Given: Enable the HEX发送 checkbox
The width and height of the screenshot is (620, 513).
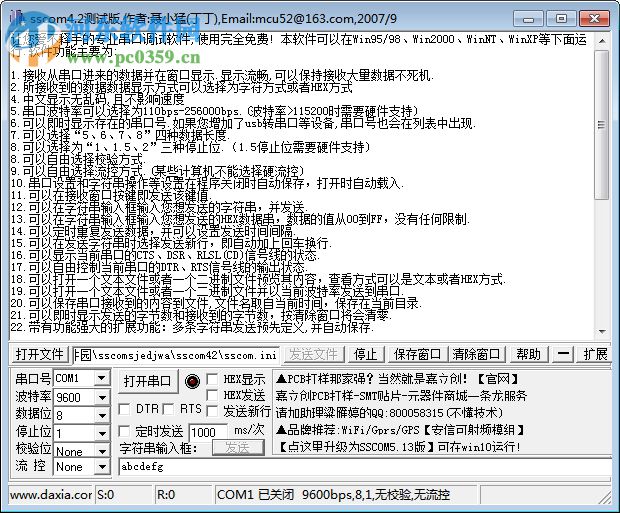Looking at the screenshot, I should pos(212,395).
